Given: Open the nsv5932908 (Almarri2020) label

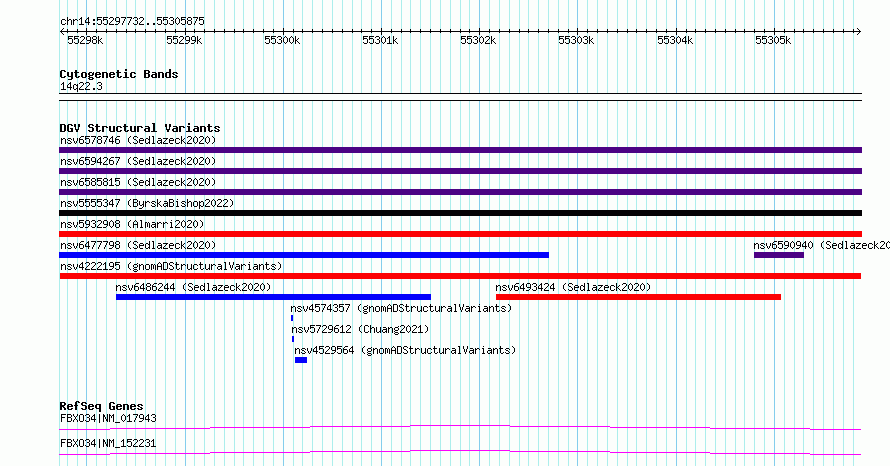Looking at the screenshot, I should pos(132,224).
